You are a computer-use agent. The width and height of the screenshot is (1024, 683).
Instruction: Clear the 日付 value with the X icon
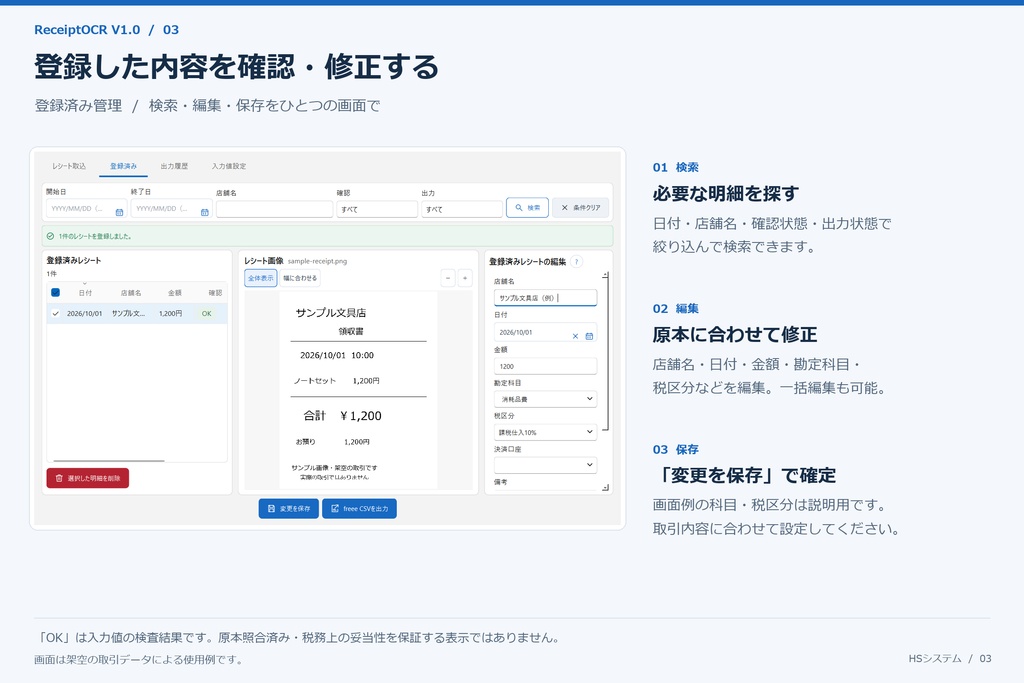click(x=575, y=336)
